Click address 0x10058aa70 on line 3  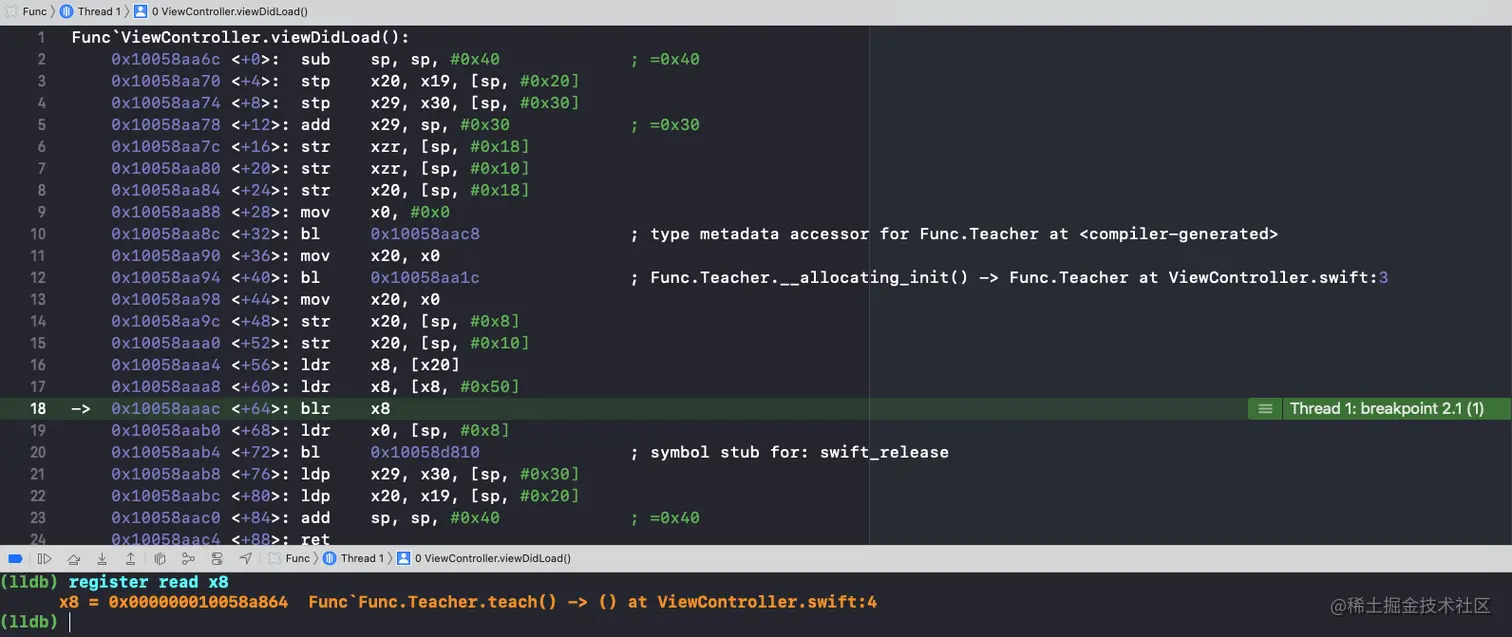(x=166, y=81)
